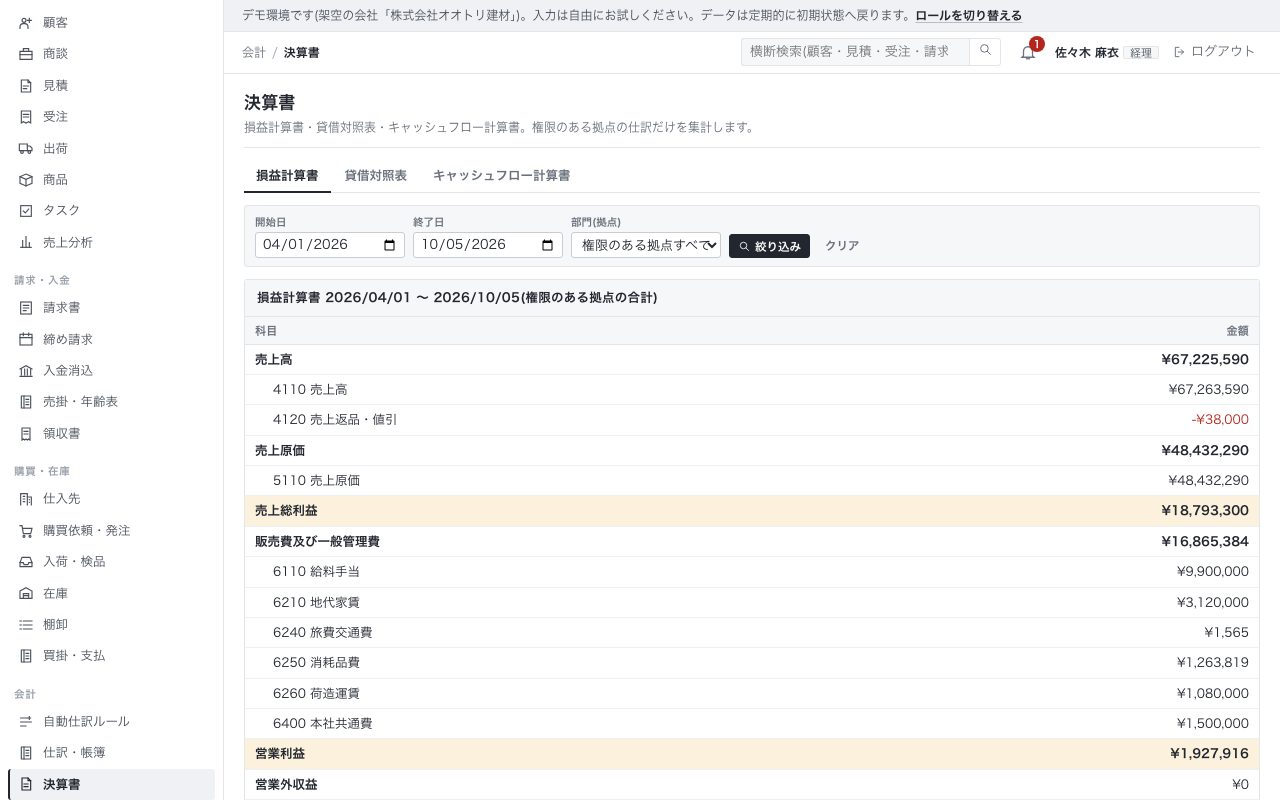The image size is (1280, 800).
Task: Open the 商談 briefcase icon
Action: [26, 54]
